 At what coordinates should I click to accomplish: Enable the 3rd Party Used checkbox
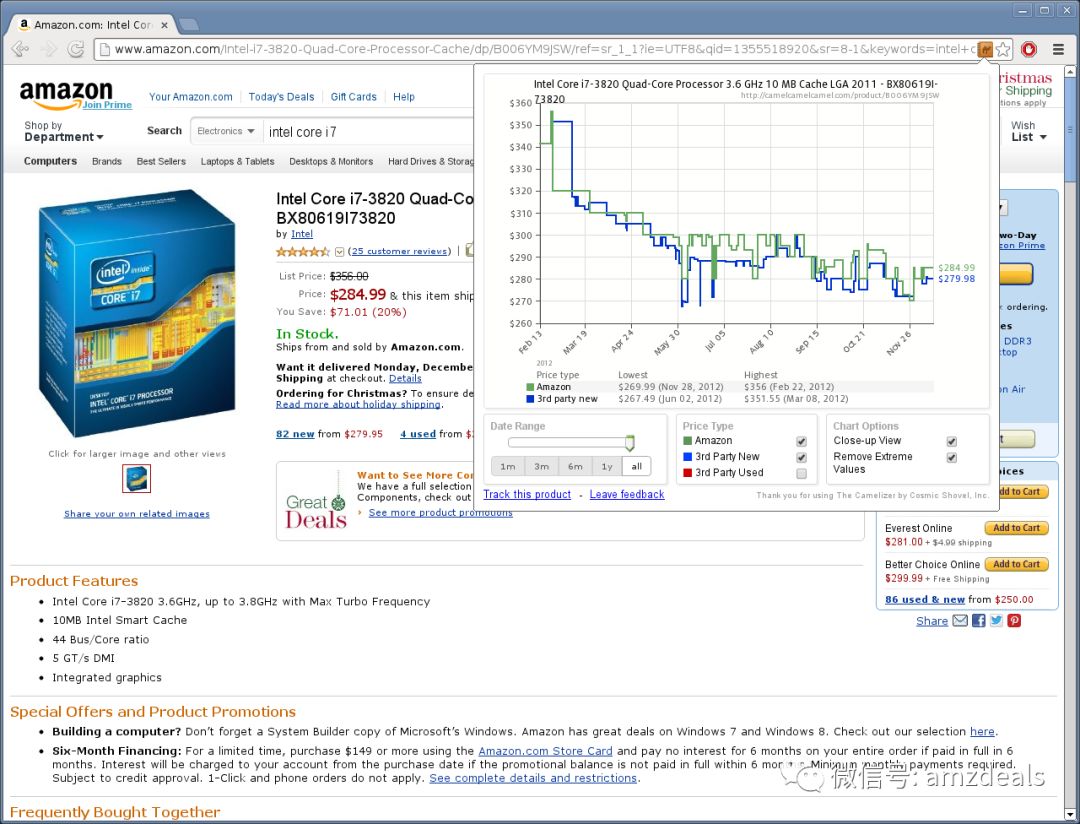click(x=801, y=473)
